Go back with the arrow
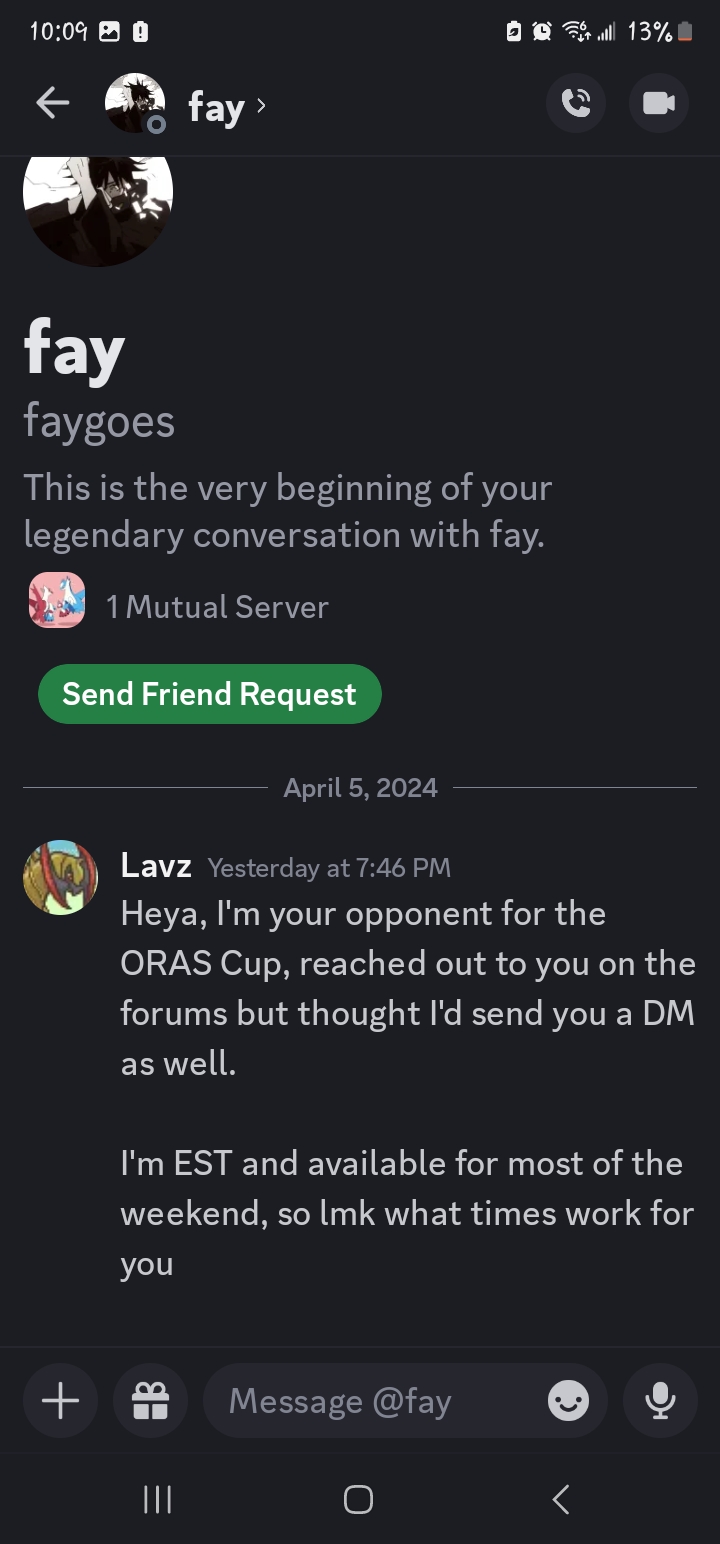720x1544 pixels. [x=52, y=103]
